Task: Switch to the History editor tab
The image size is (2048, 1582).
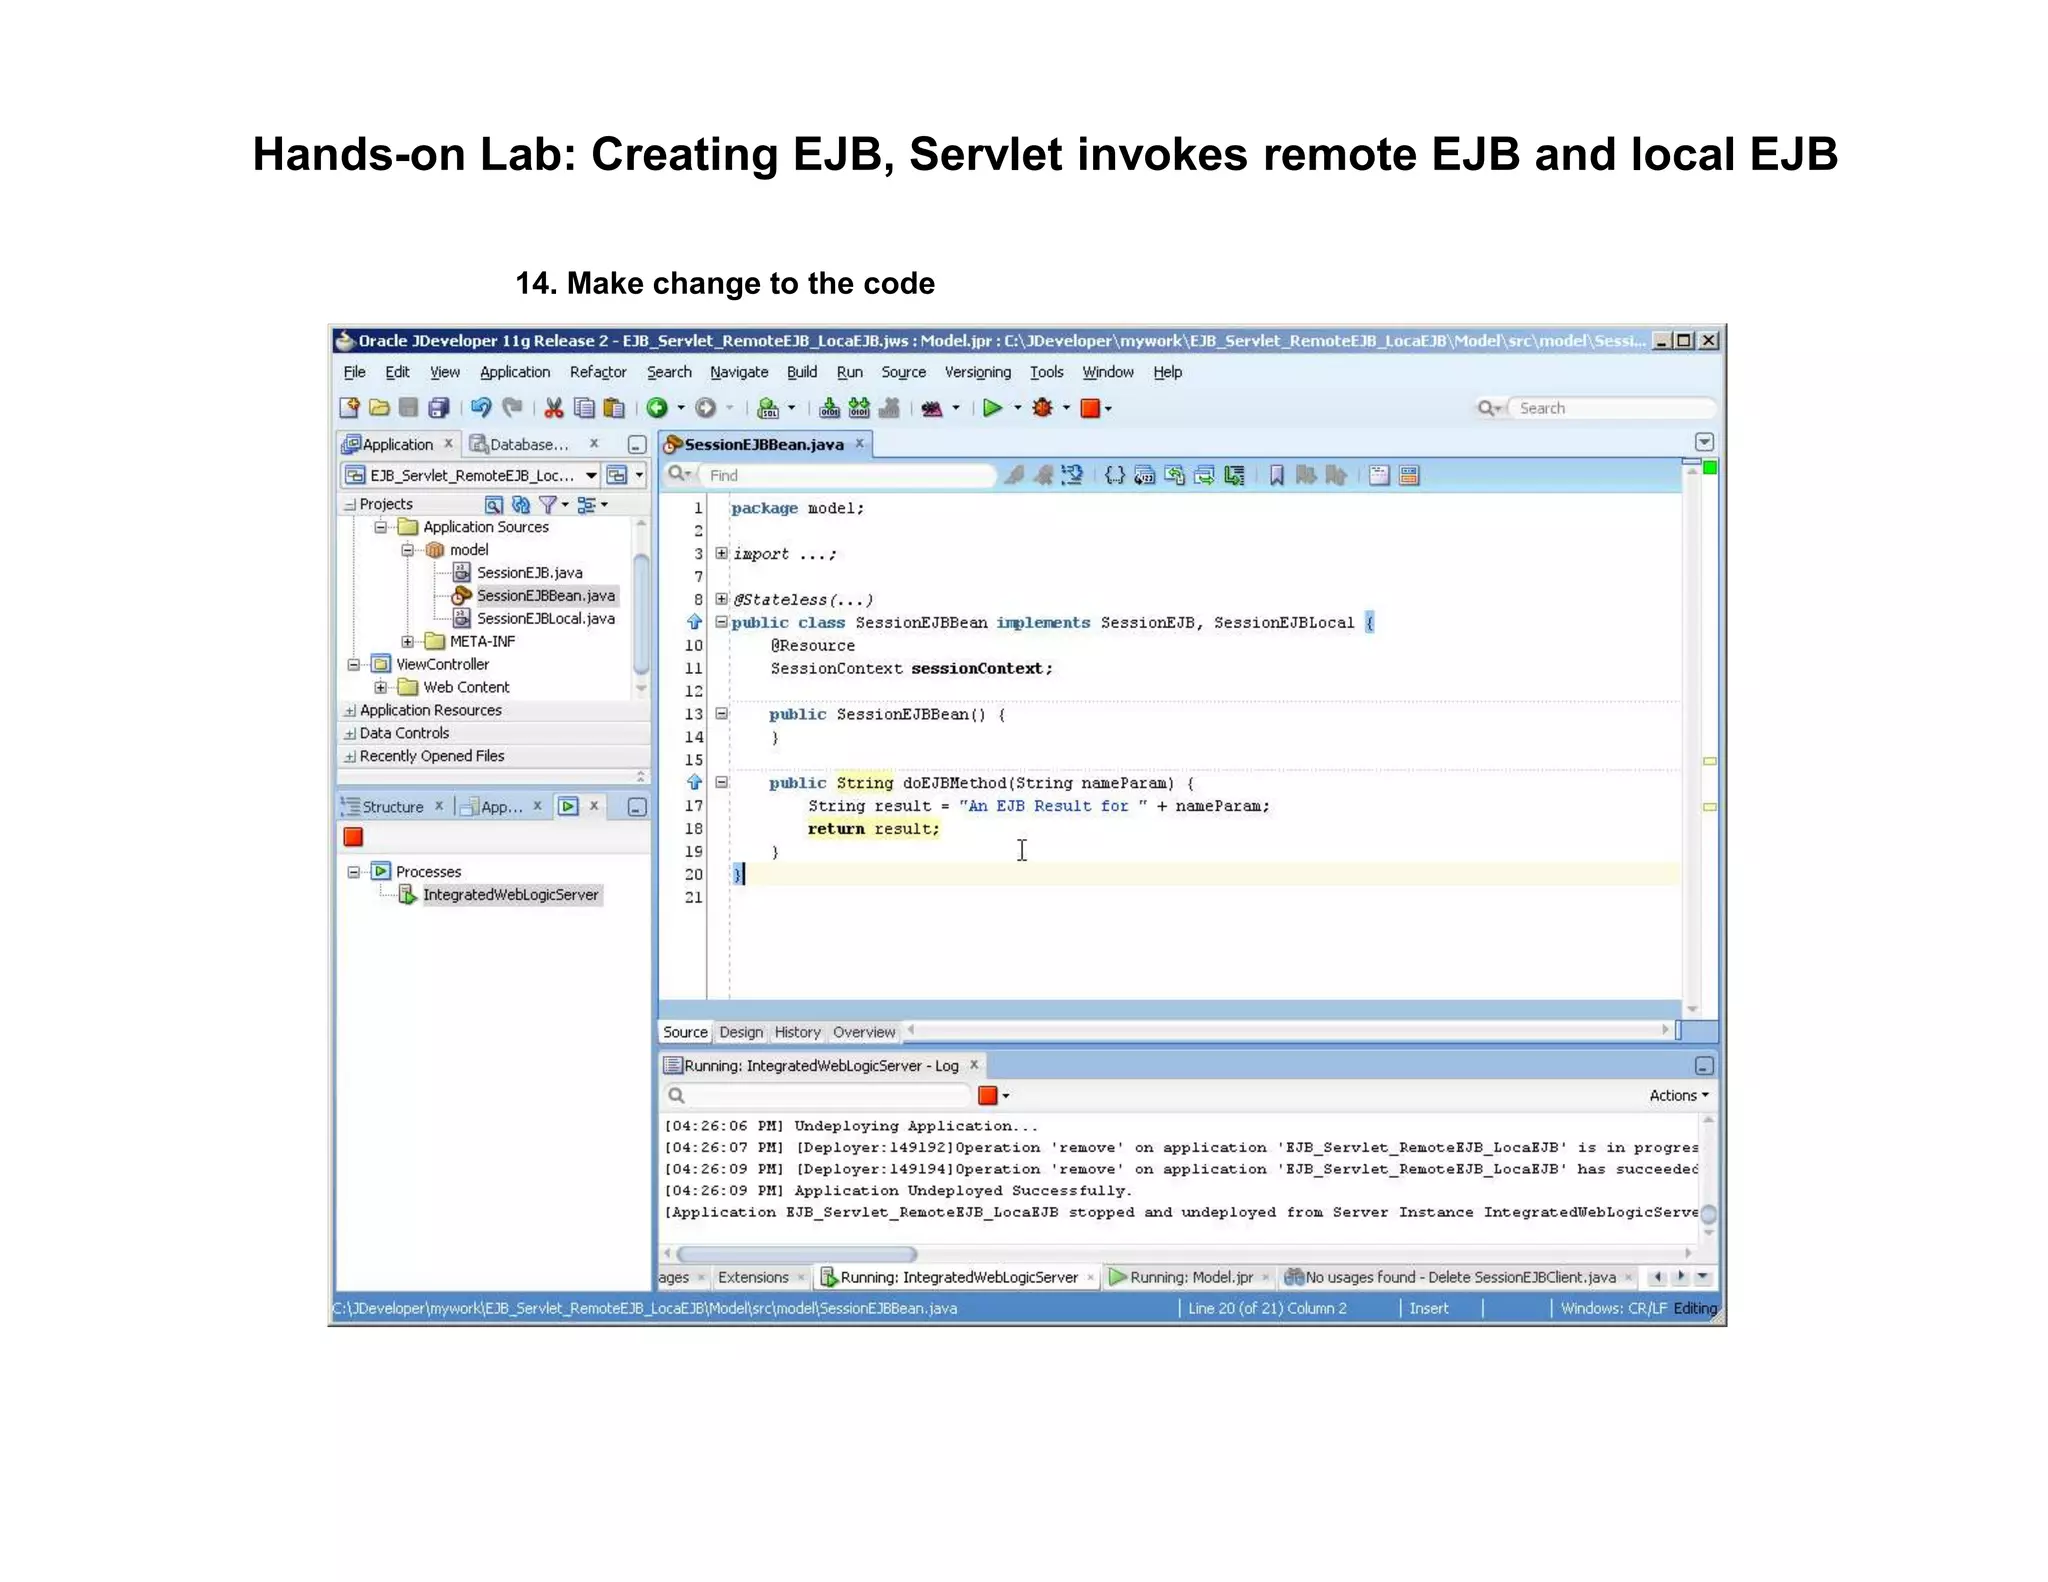Action: click(797, 1032)
